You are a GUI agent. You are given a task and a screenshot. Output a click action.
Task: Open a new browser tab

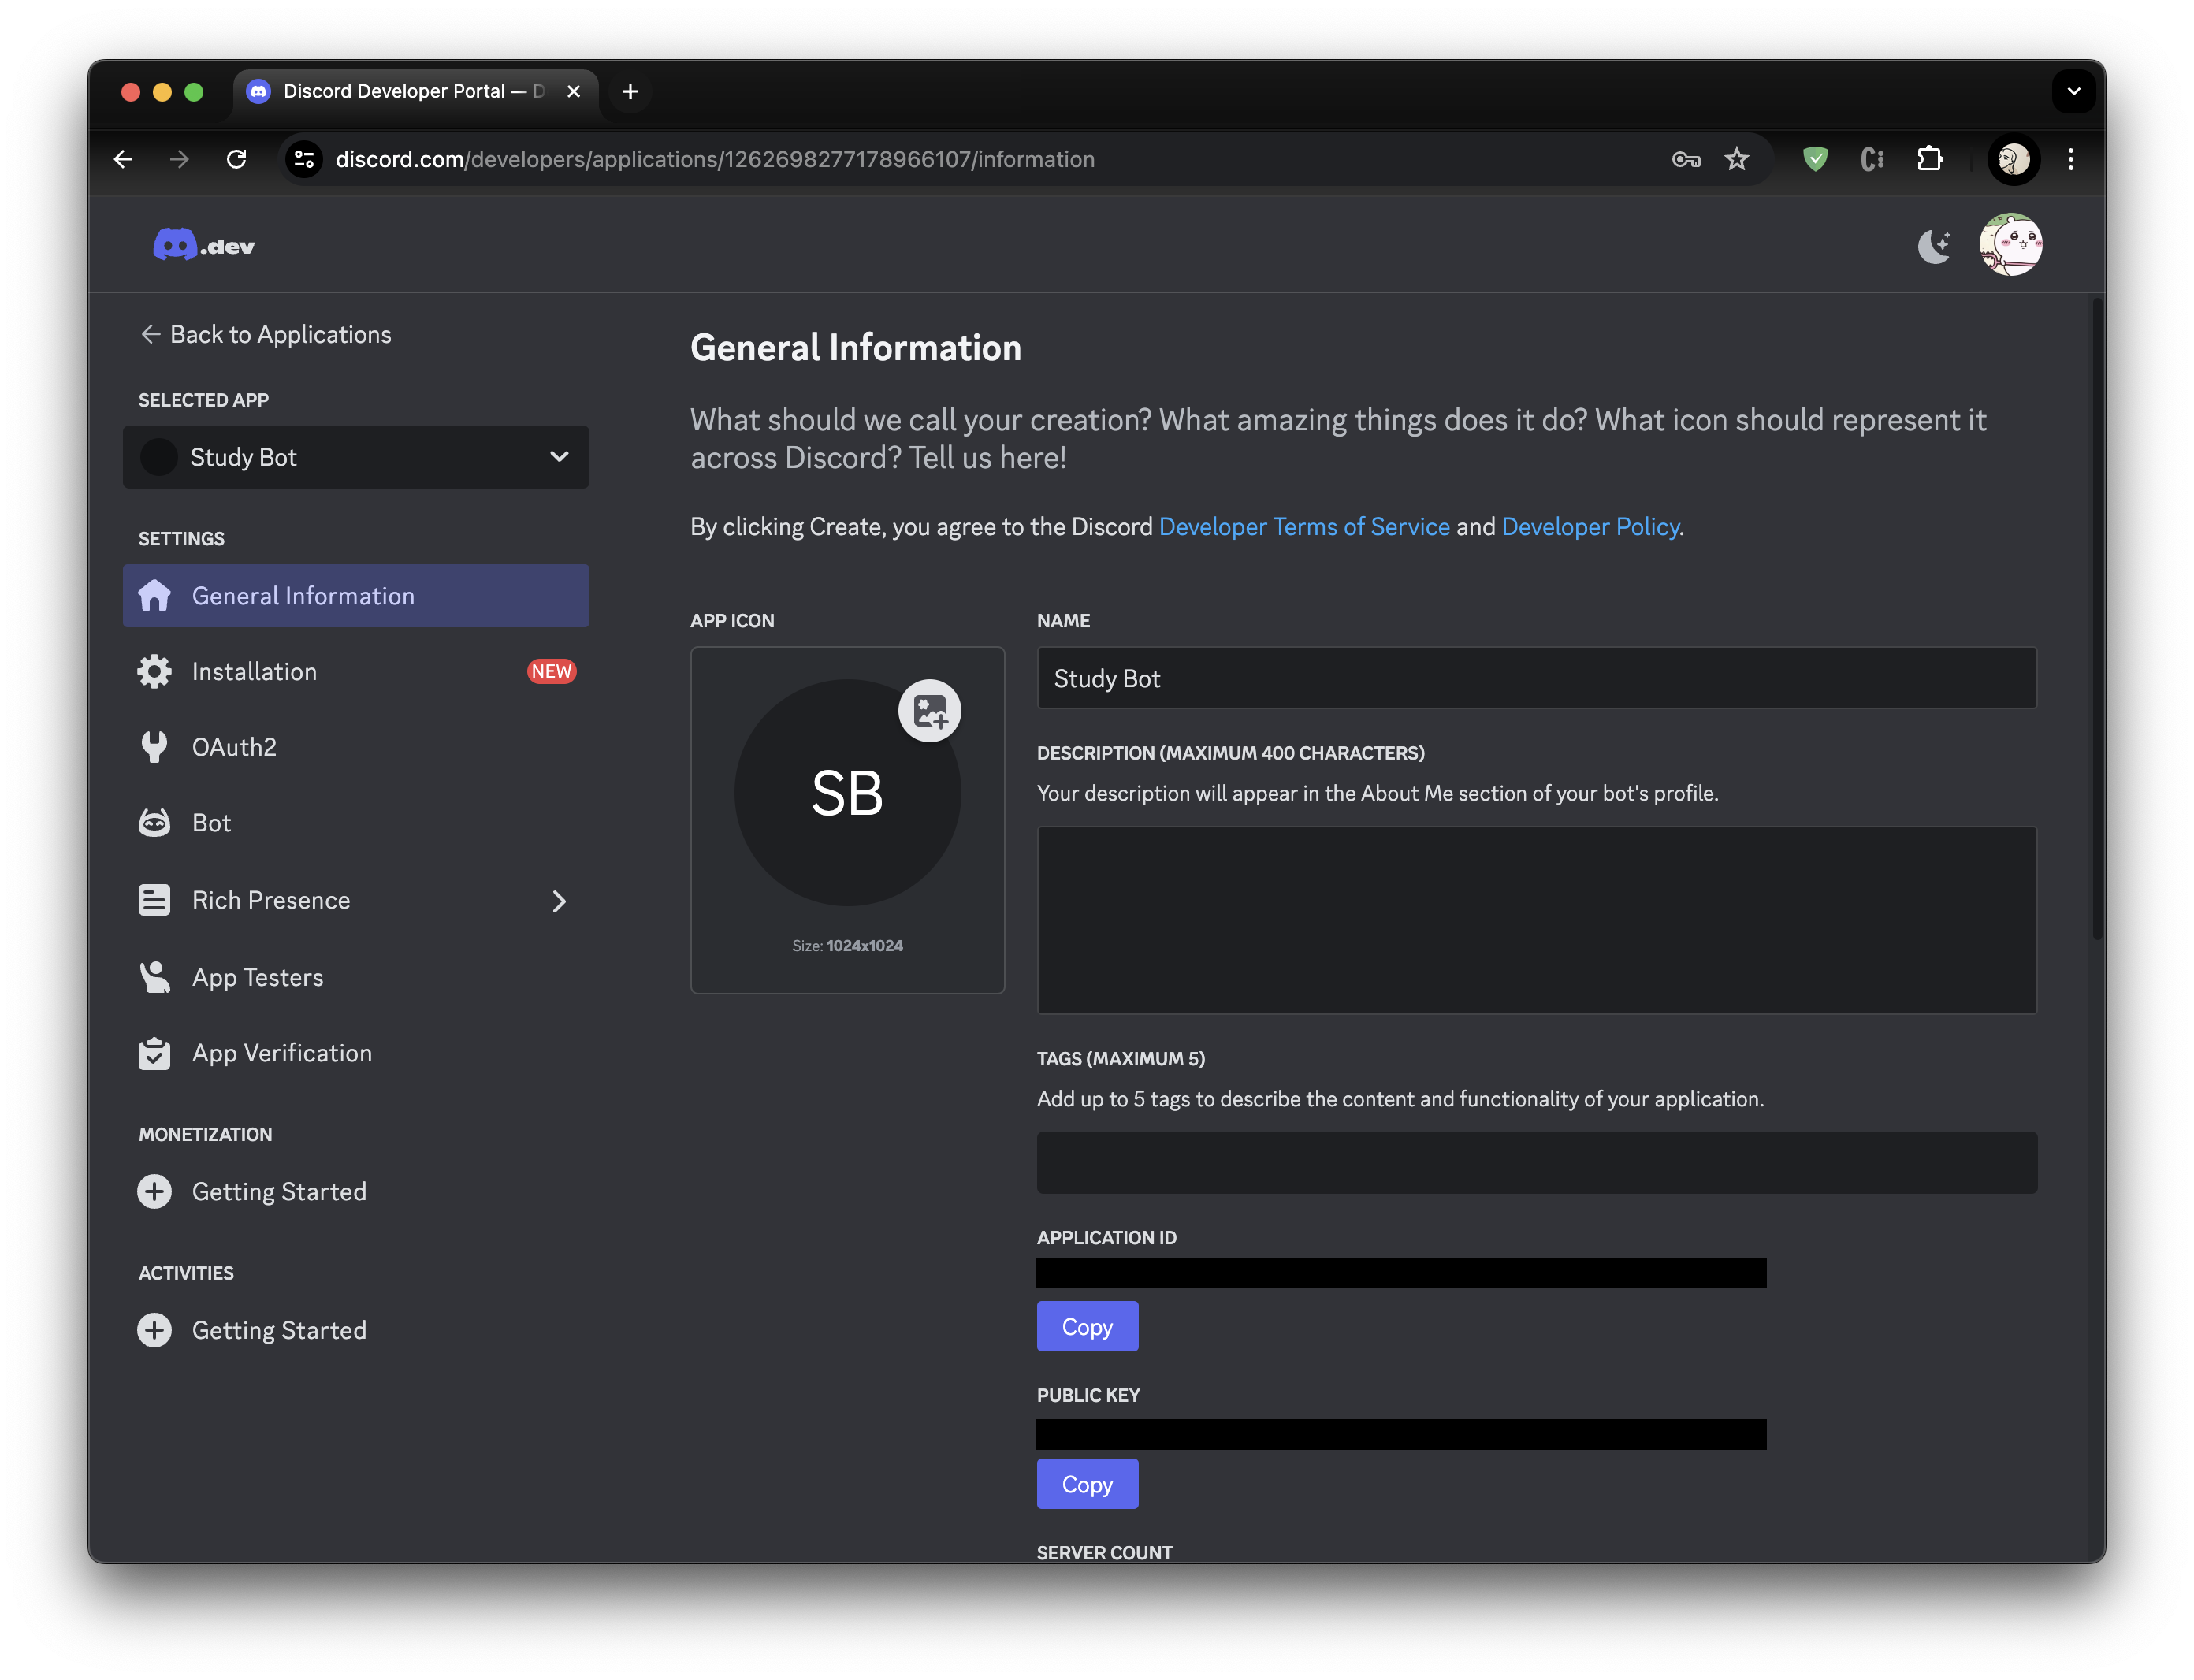click(630, 92)
